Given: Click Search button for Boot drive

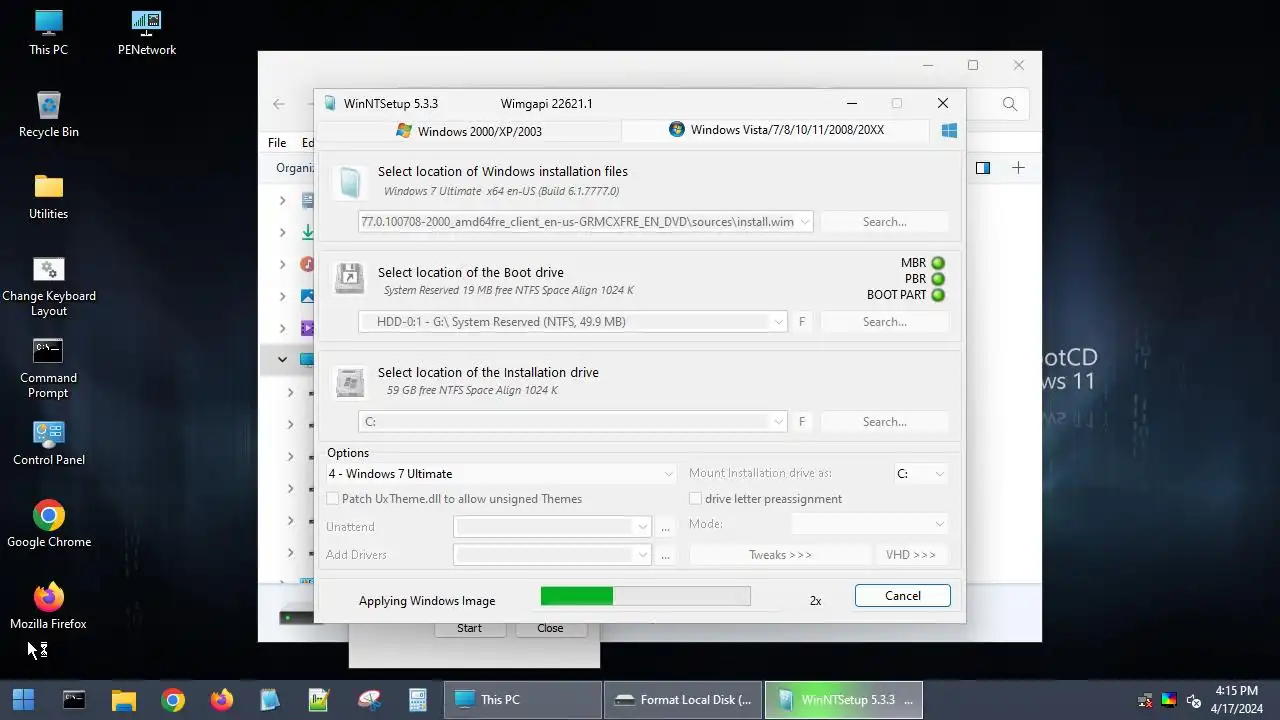Looking at the screenshot, I should coord(885,322).
